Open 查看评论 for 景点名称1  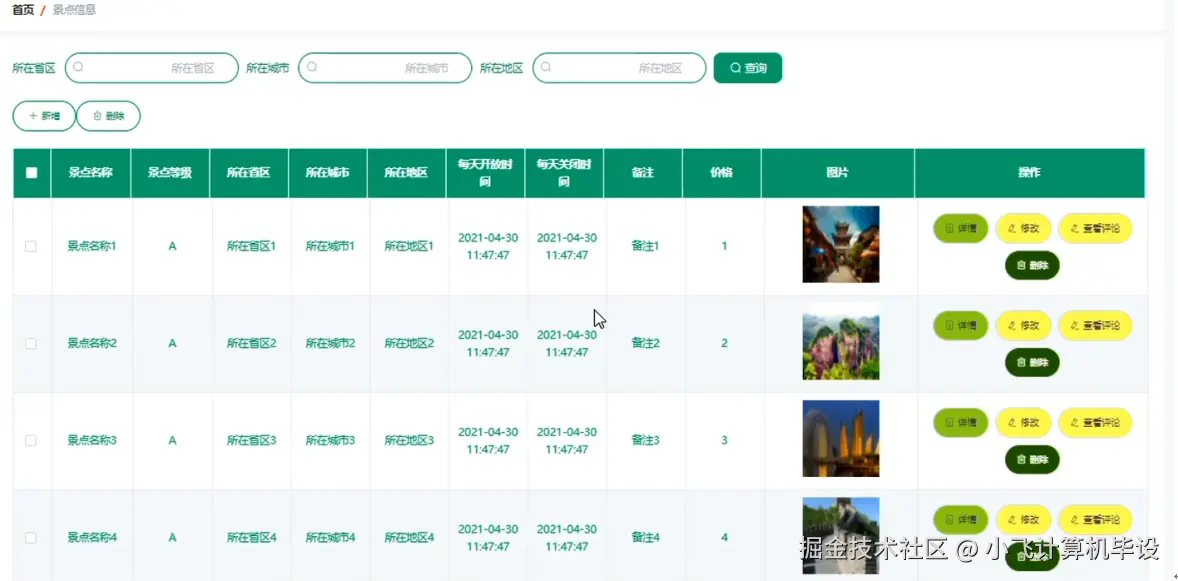(1095, 228)
